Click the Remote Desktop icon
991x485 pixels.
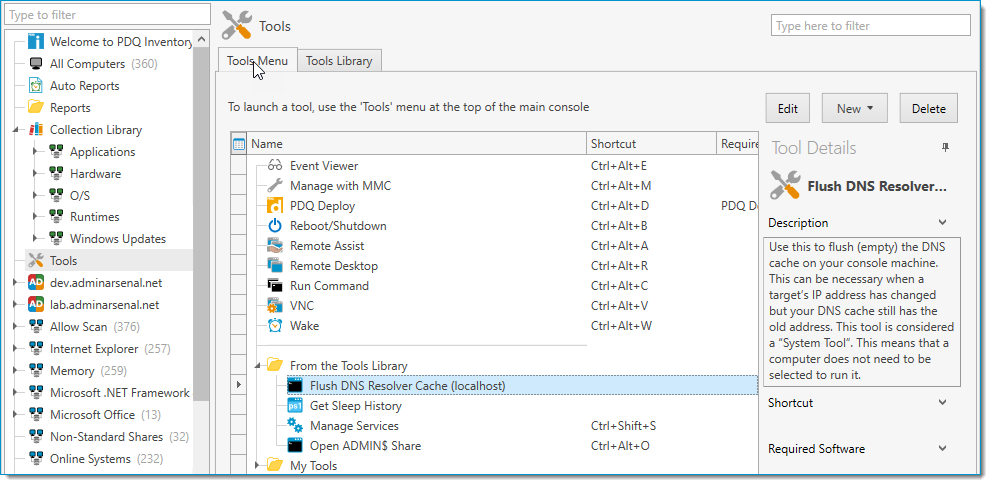pyautogui.click(x=275, y=266)
